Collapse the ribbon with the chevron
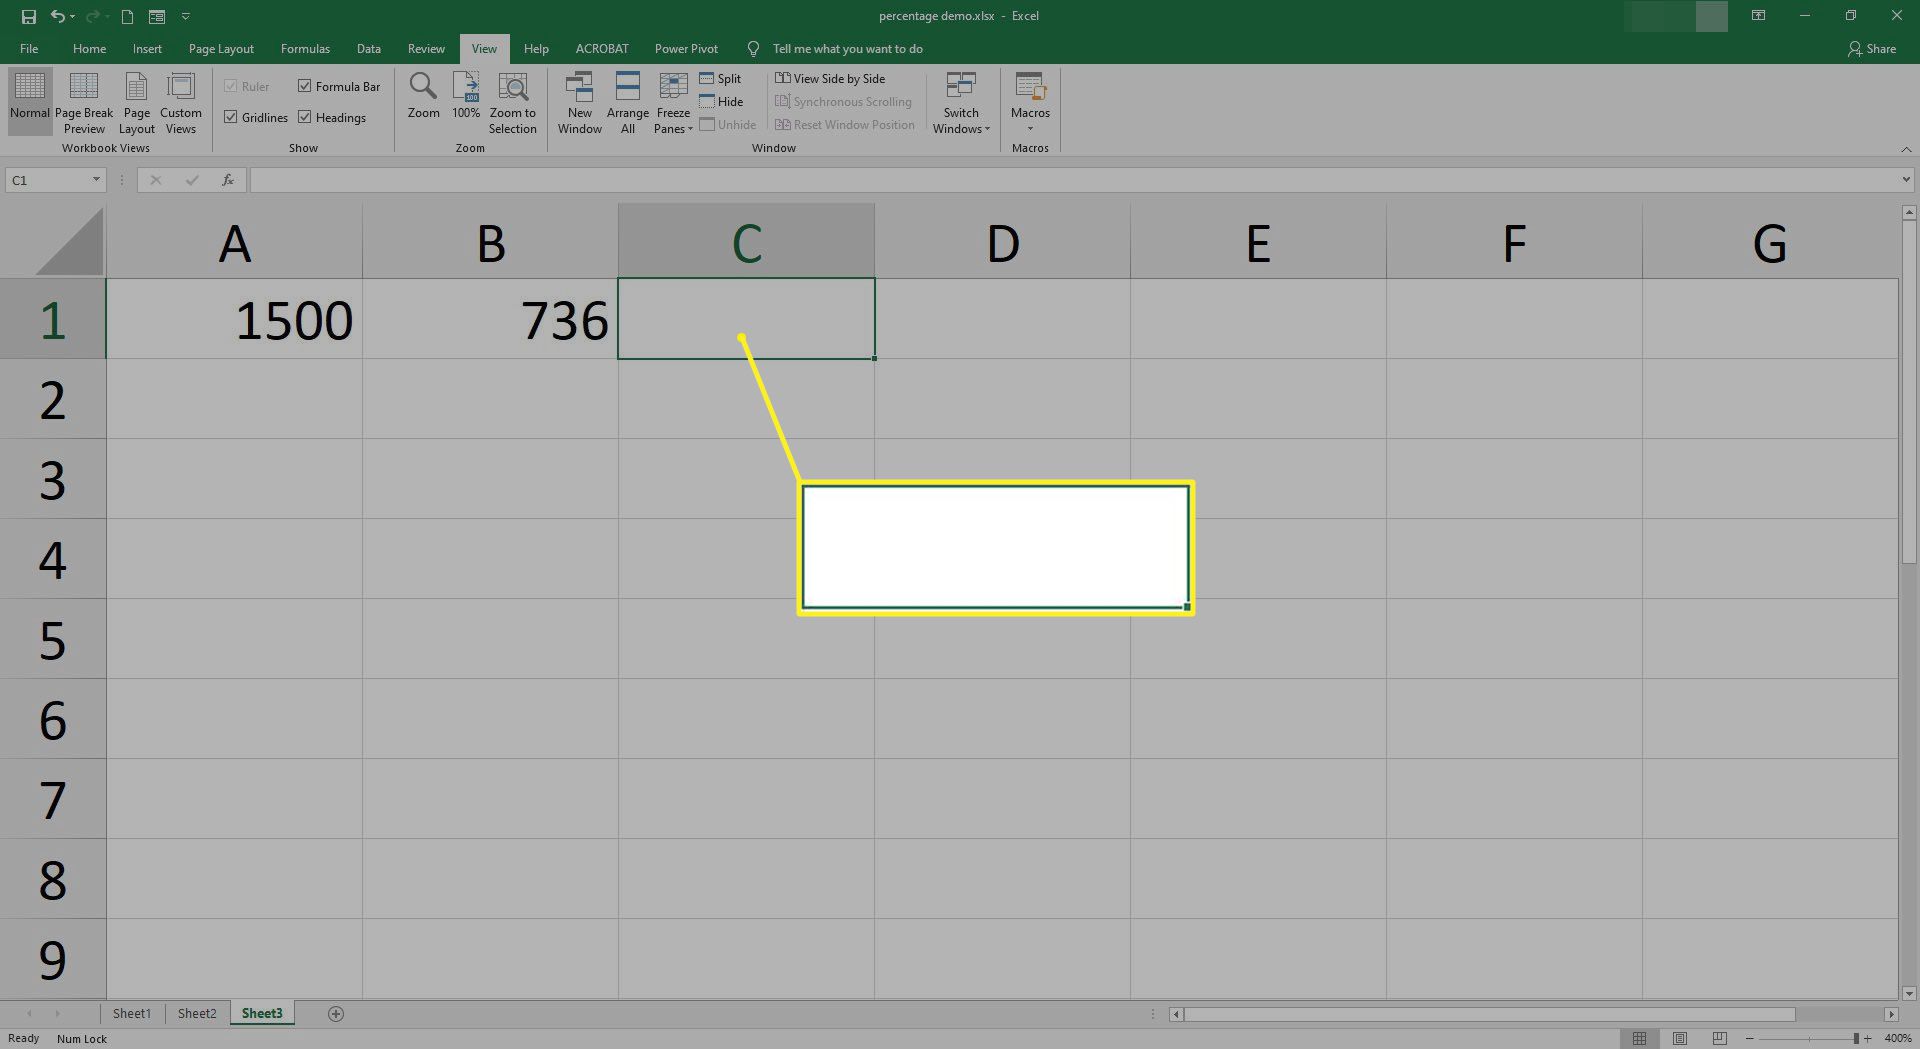Screen dimensions: 1920x1049 pos(1905,149)
